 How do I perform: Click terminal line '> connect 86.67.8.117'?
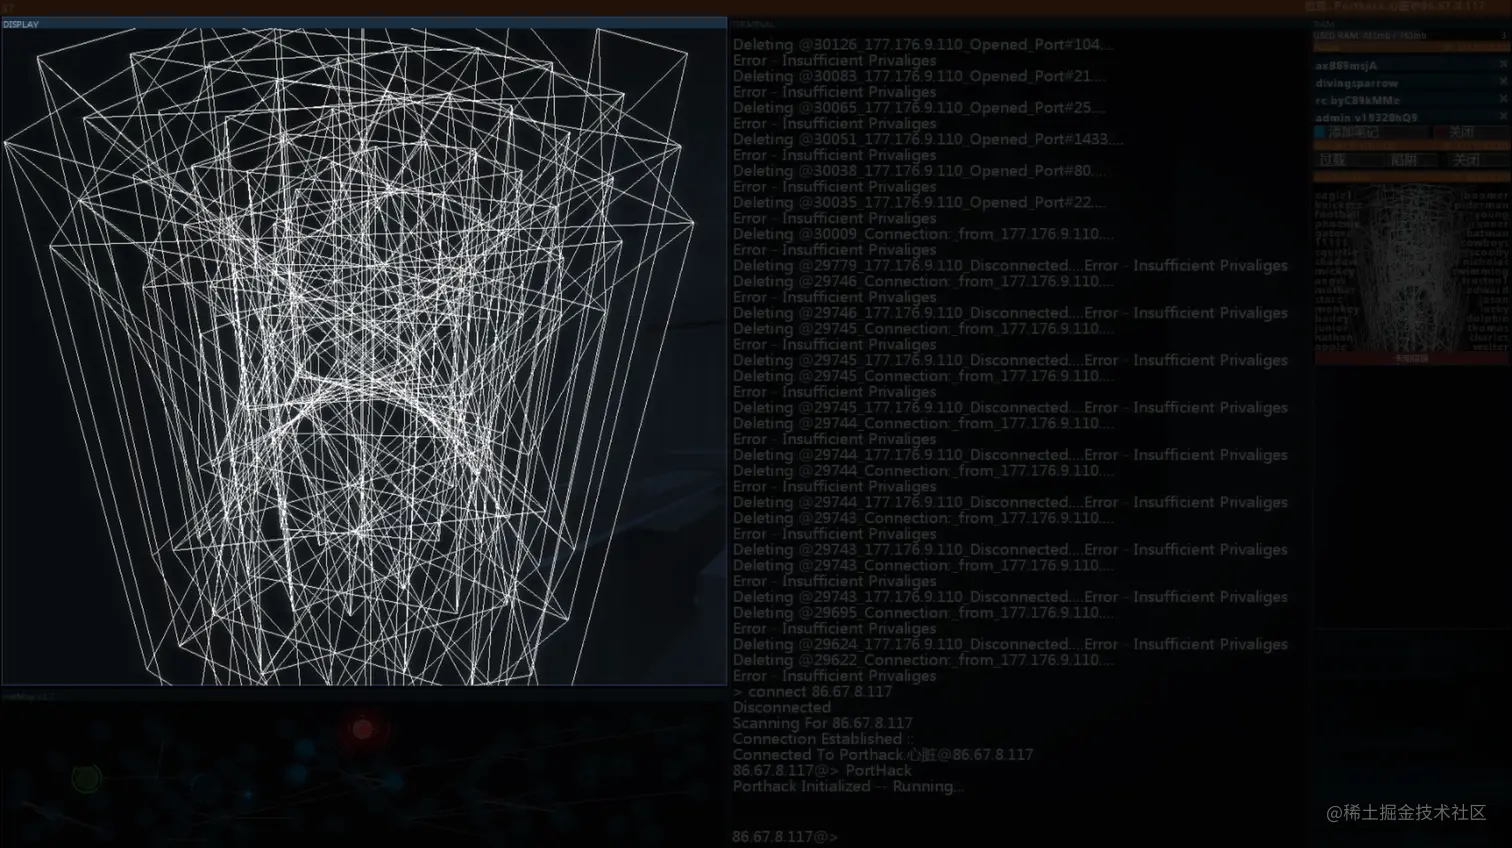pyautogui.click(x=812, y=692)
